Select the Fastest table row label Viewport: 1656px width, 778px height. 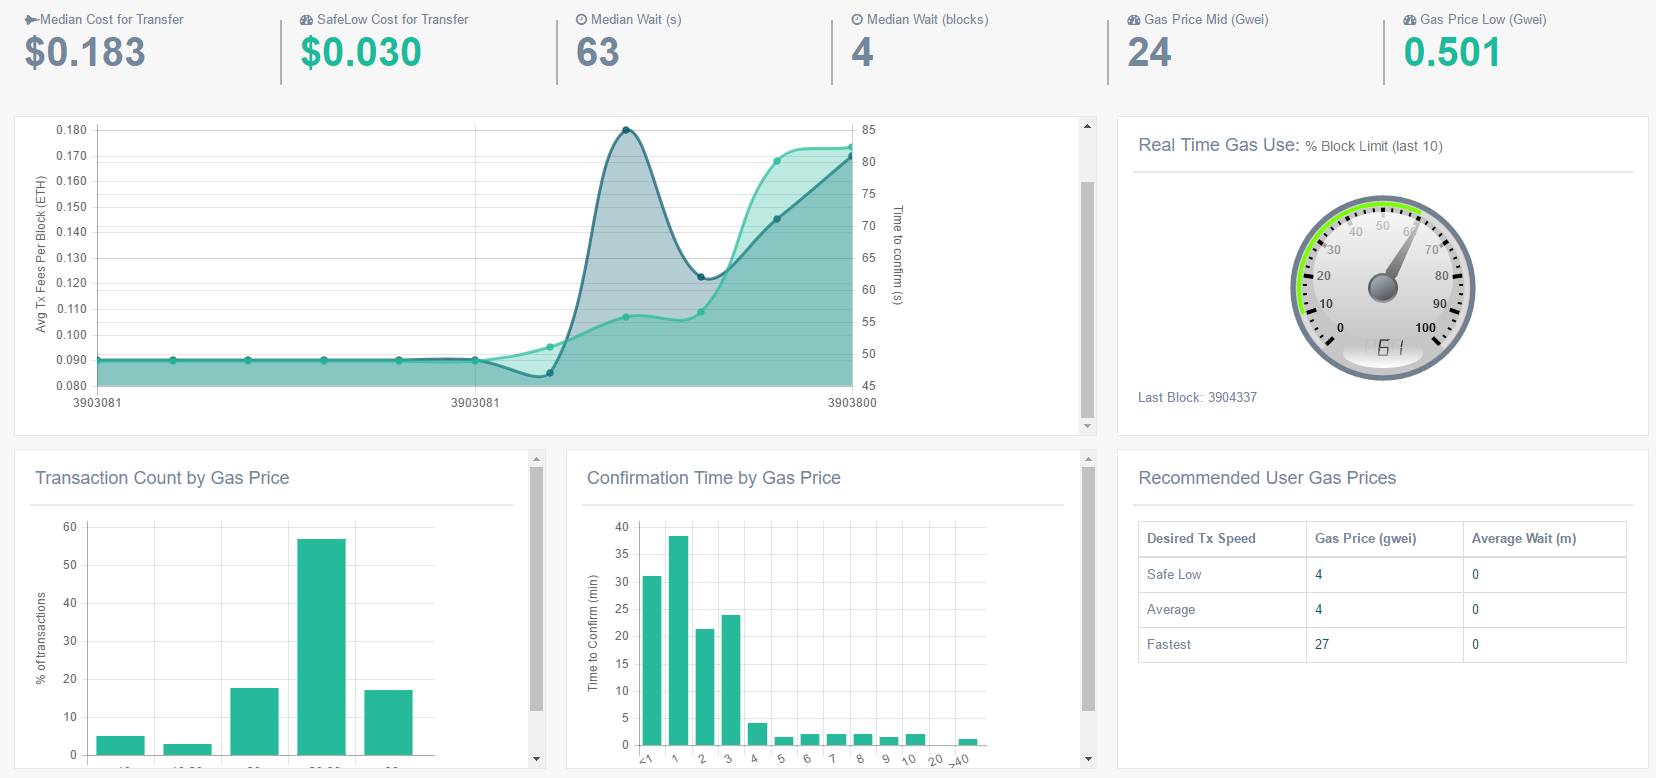tap(1169, 645)
